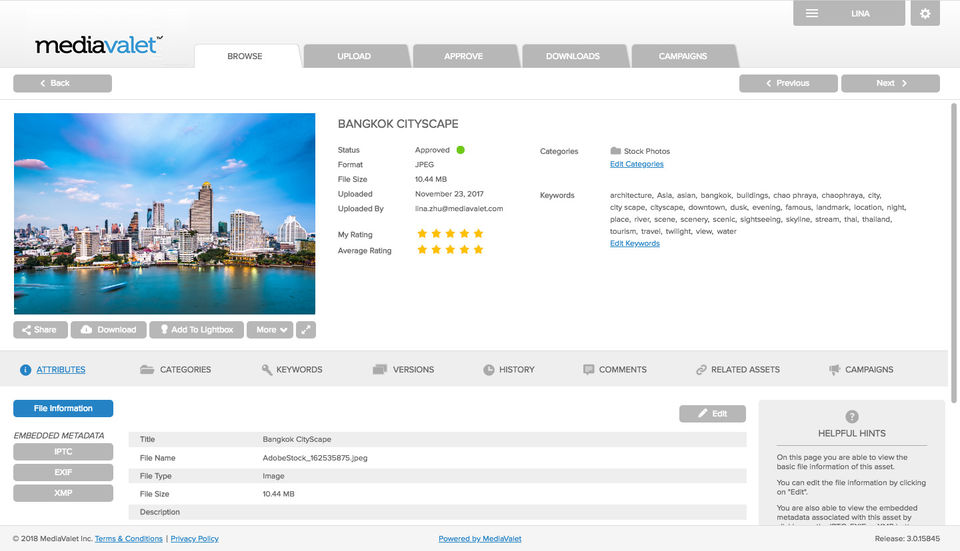This screenshot has width=960, height=551.
Task: Click the Bangkok cityscape preview image
Action: [x=165, y=213]
